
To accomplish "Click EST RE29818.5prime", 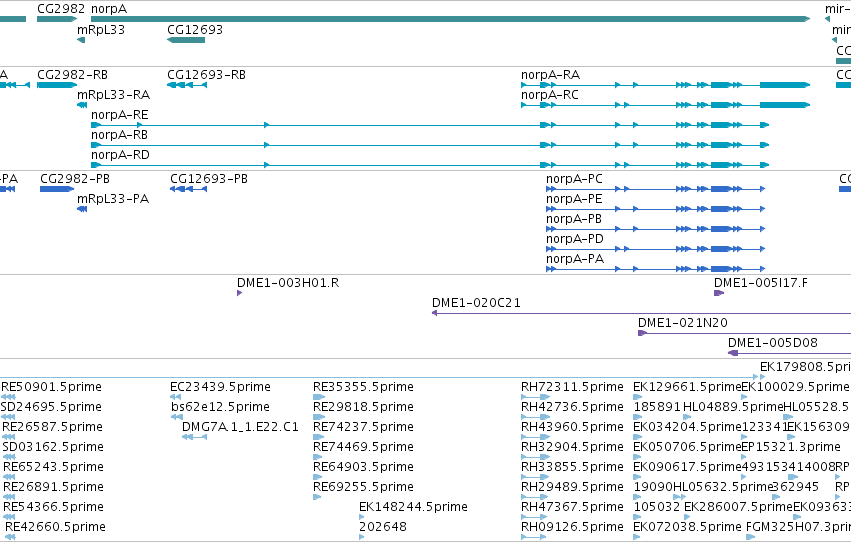I will point(364,407).
